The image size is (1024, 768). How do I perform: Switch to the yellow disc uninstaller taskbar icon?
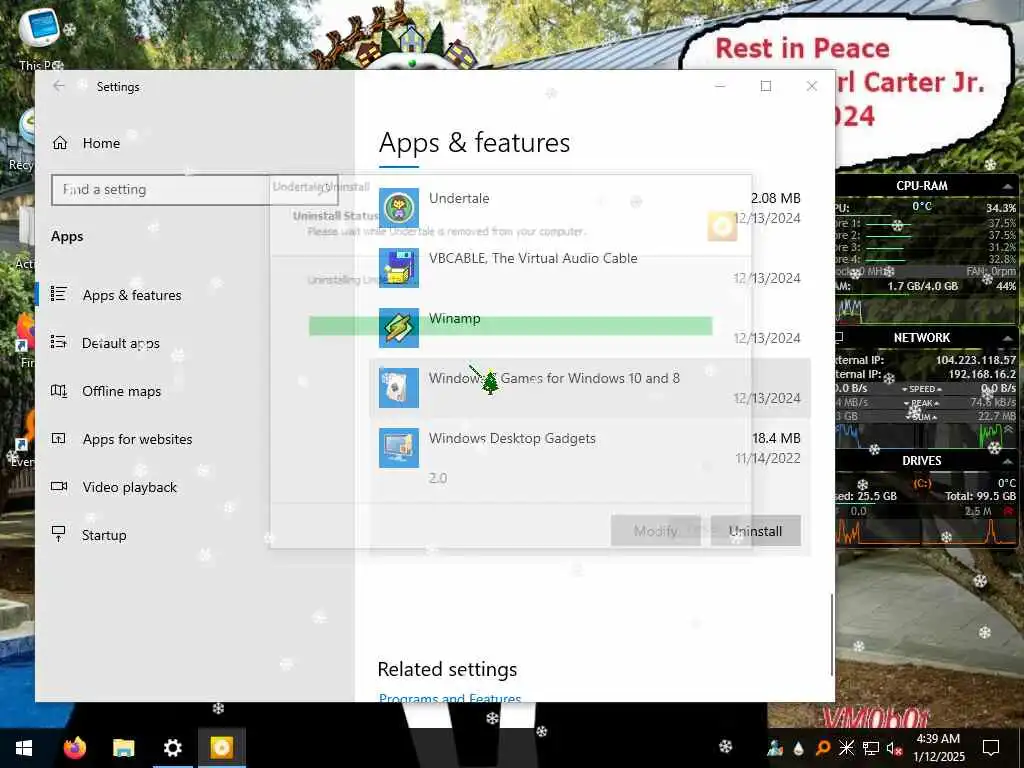point(221,748)
